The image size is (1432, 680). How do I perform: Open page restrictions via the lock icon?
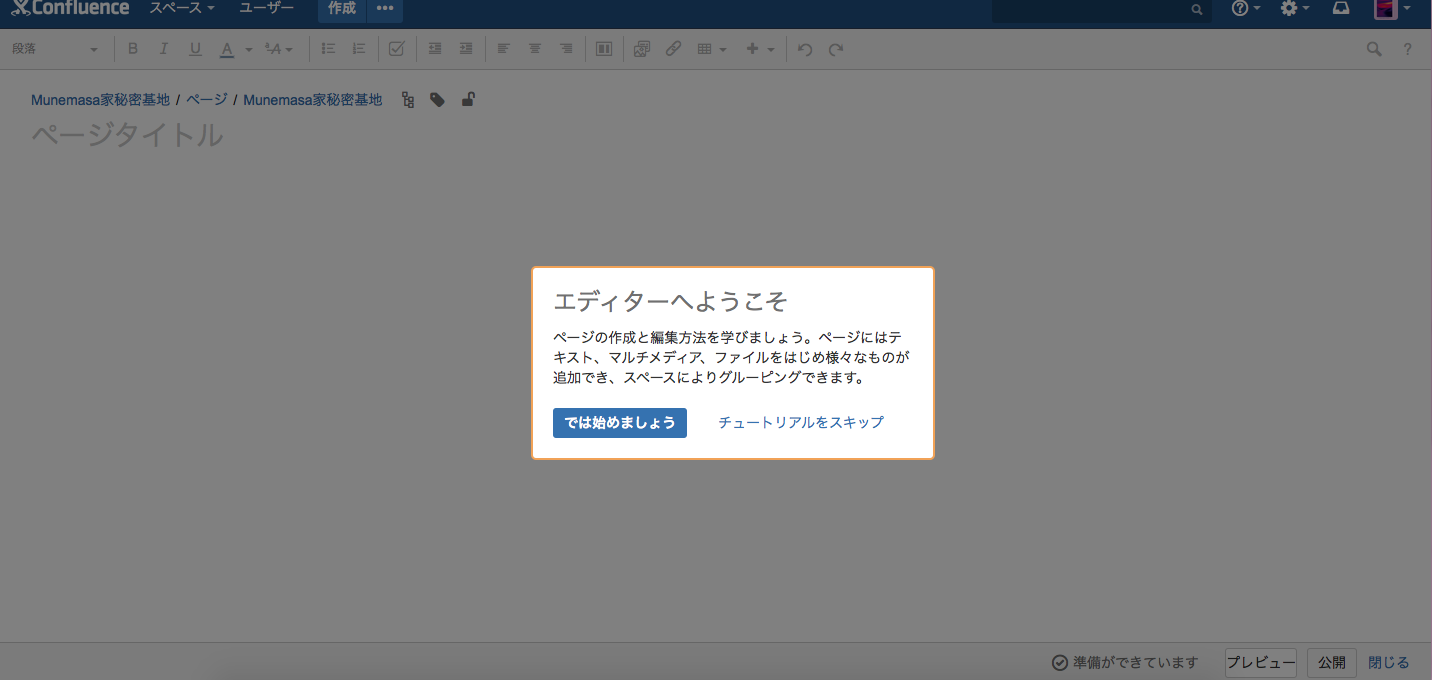[468, 99]
